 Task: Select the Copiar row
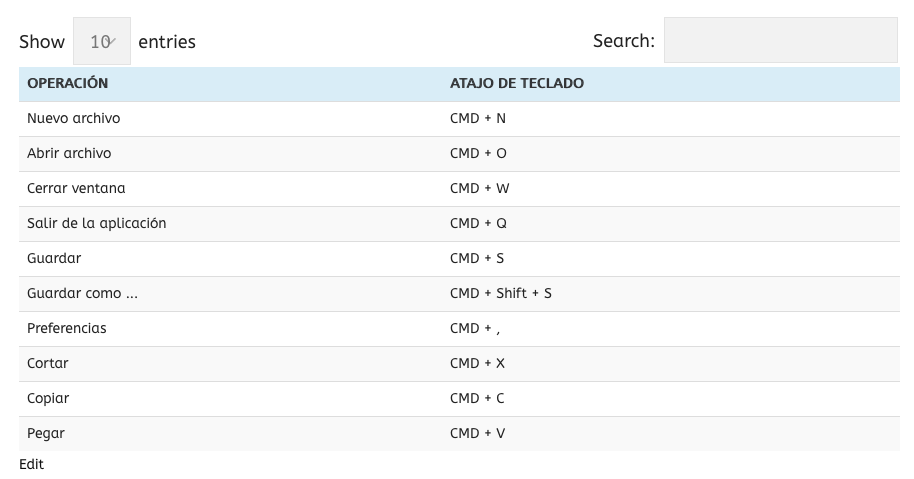coord(48,398)
